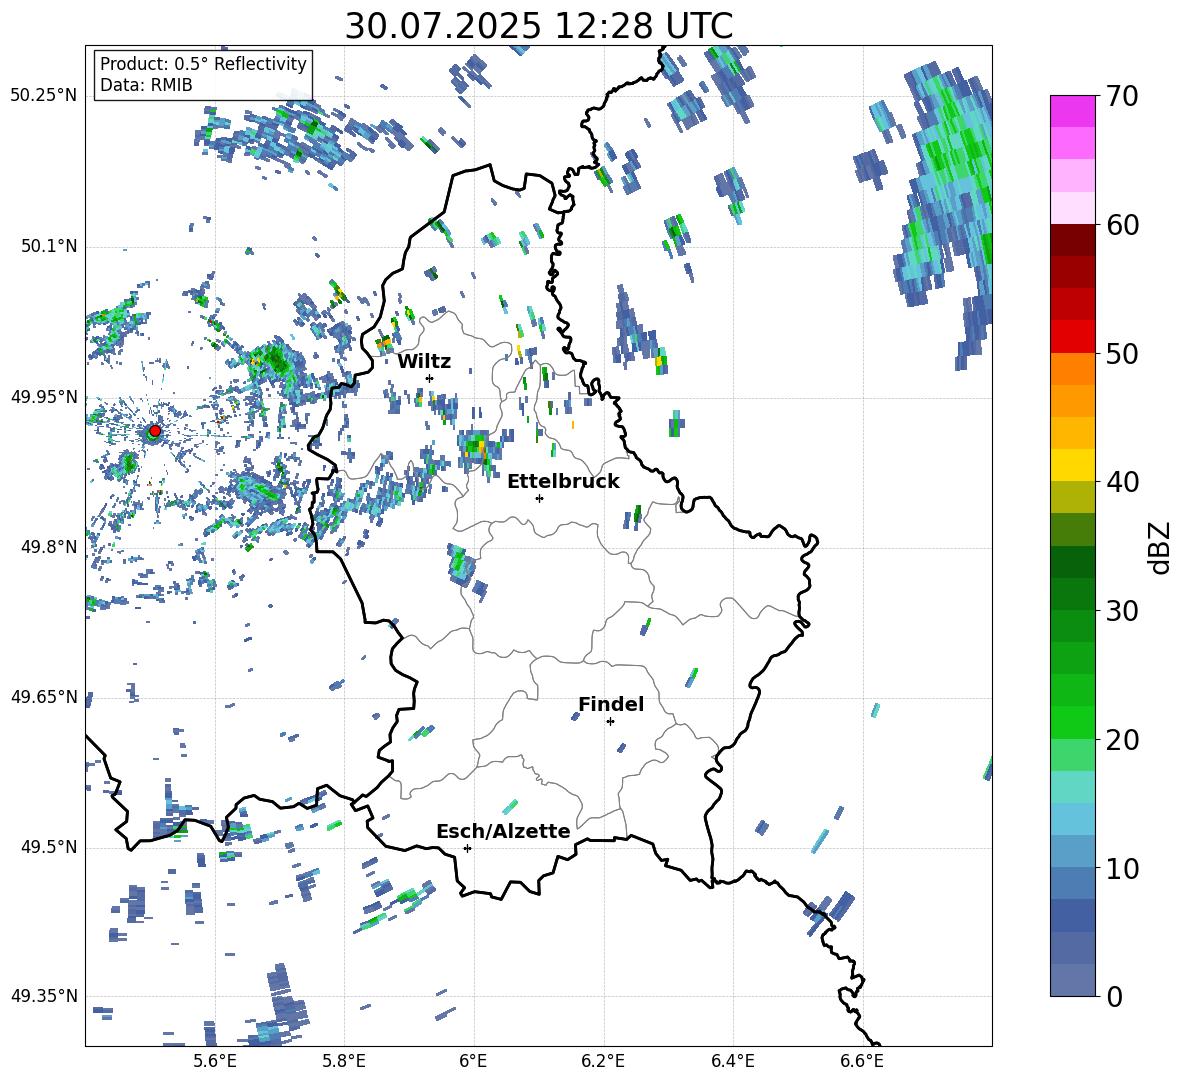Click the 6.6°E longitude tick label
The width and height of the screenshot is (1184, 1081).
[x=862, y=1061]
